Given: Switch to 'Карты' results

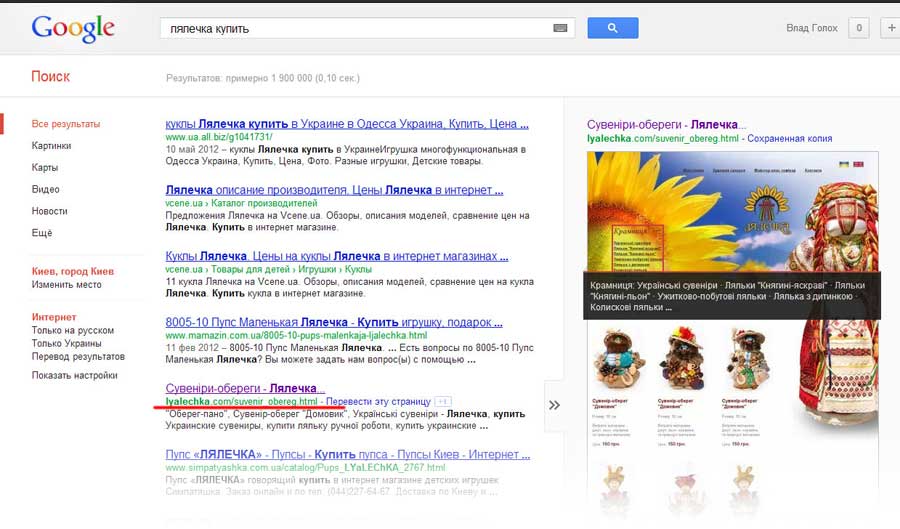Looking at the screenshot, I should pyautogui.click(x=45, y=168).
